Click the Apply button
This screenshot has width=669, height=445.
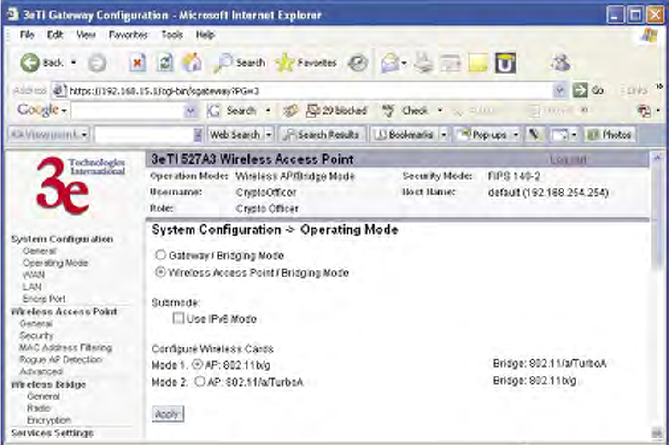(168, 414)
